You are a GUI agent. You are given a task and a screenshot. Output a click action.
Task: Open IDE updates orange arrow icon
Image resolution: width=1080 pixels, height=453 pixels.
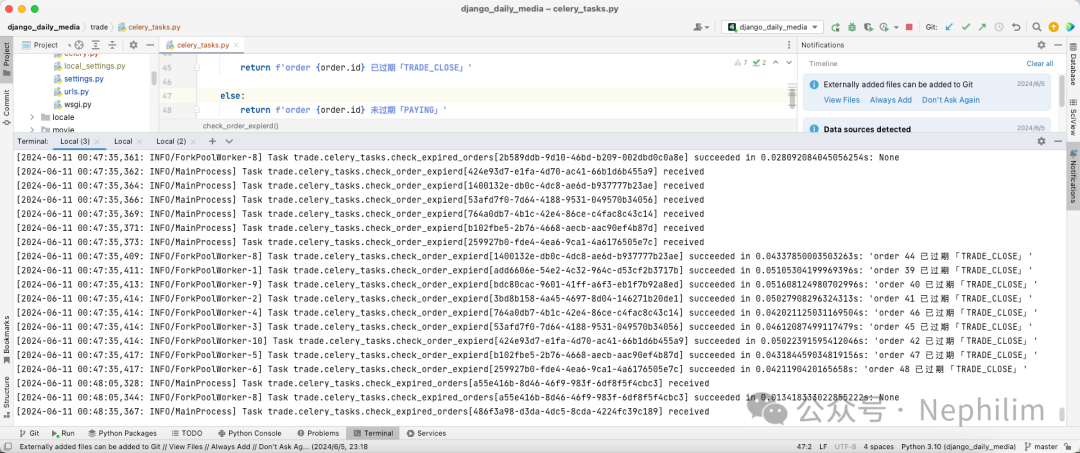point(1053,27)
